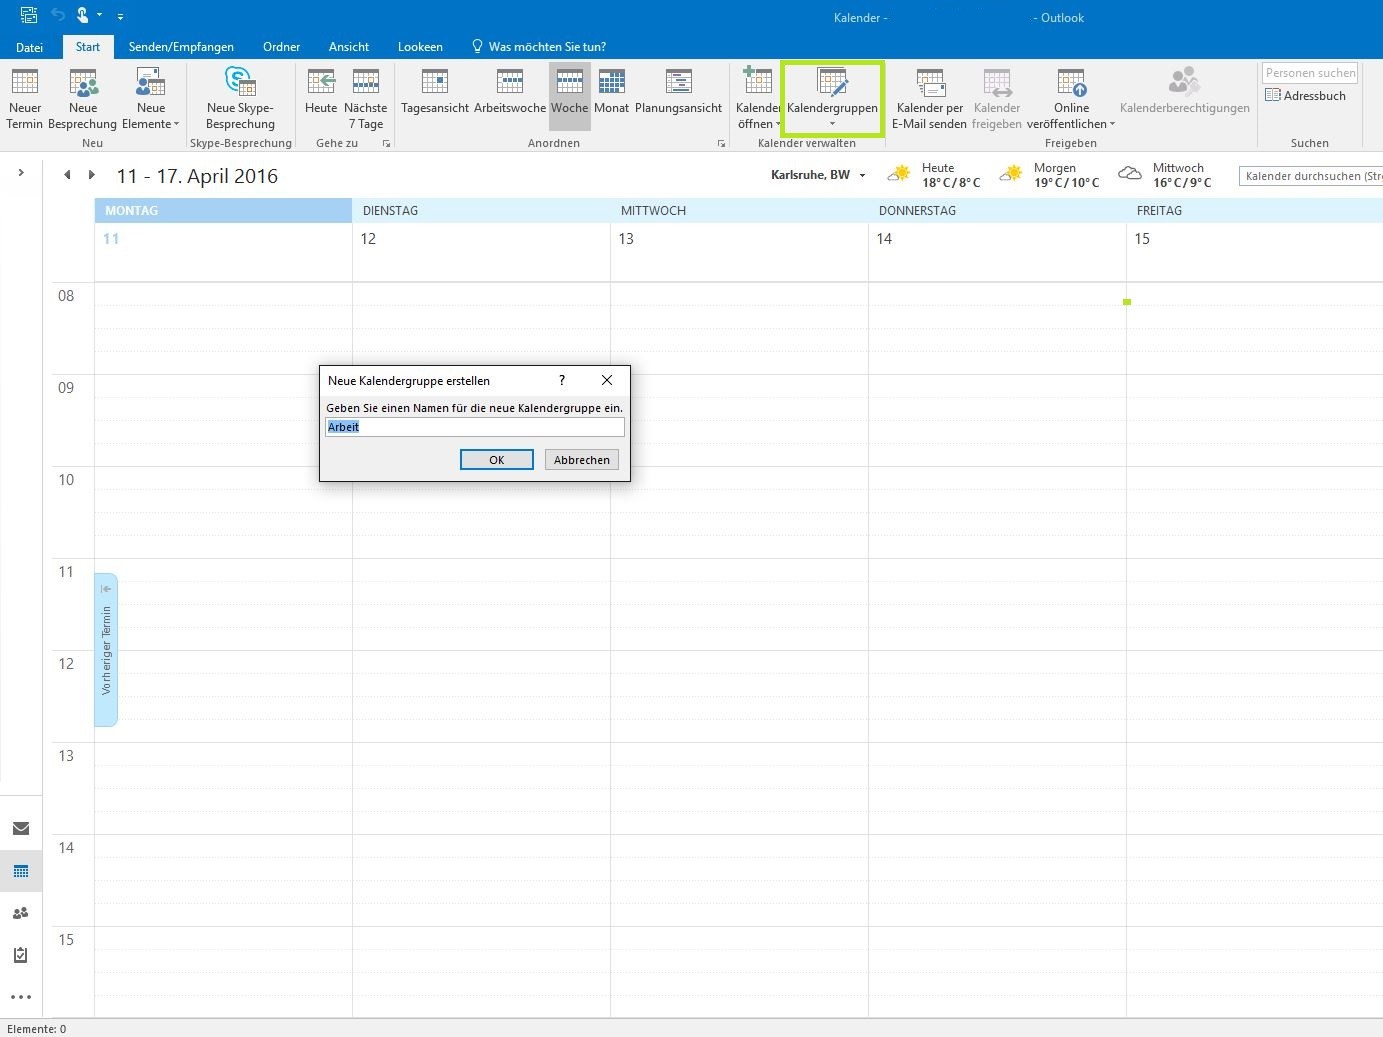Open the Ordner tab
Image resolution: width=1383 pixels, height=1037 pixels.
(x=282, y=47)
